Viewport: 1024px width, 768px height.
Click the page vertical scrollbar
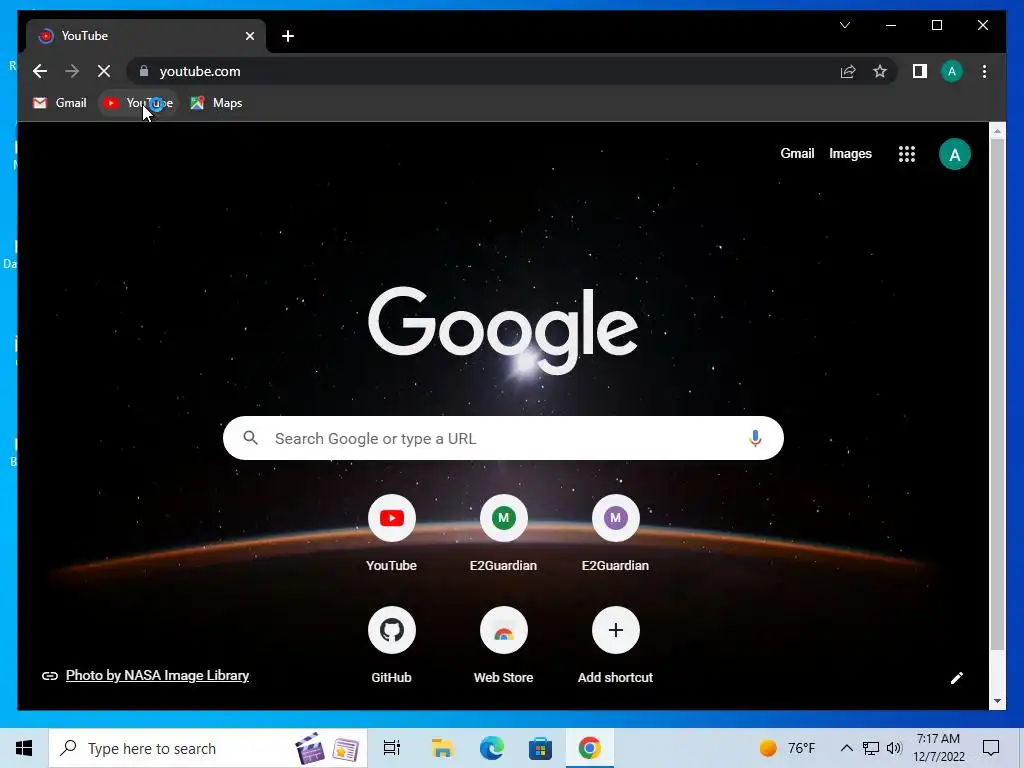point(997,392)
